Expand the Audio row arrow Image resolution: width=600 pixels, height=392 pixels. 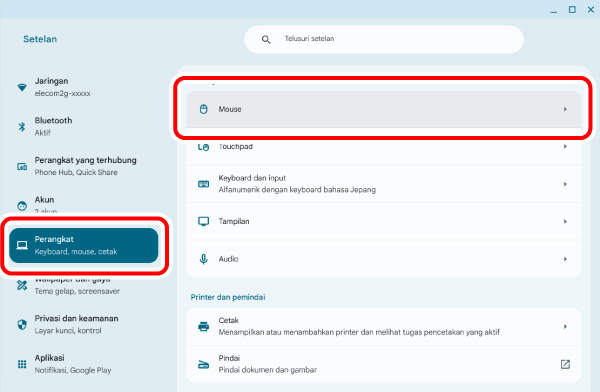[x=565, y=259]
